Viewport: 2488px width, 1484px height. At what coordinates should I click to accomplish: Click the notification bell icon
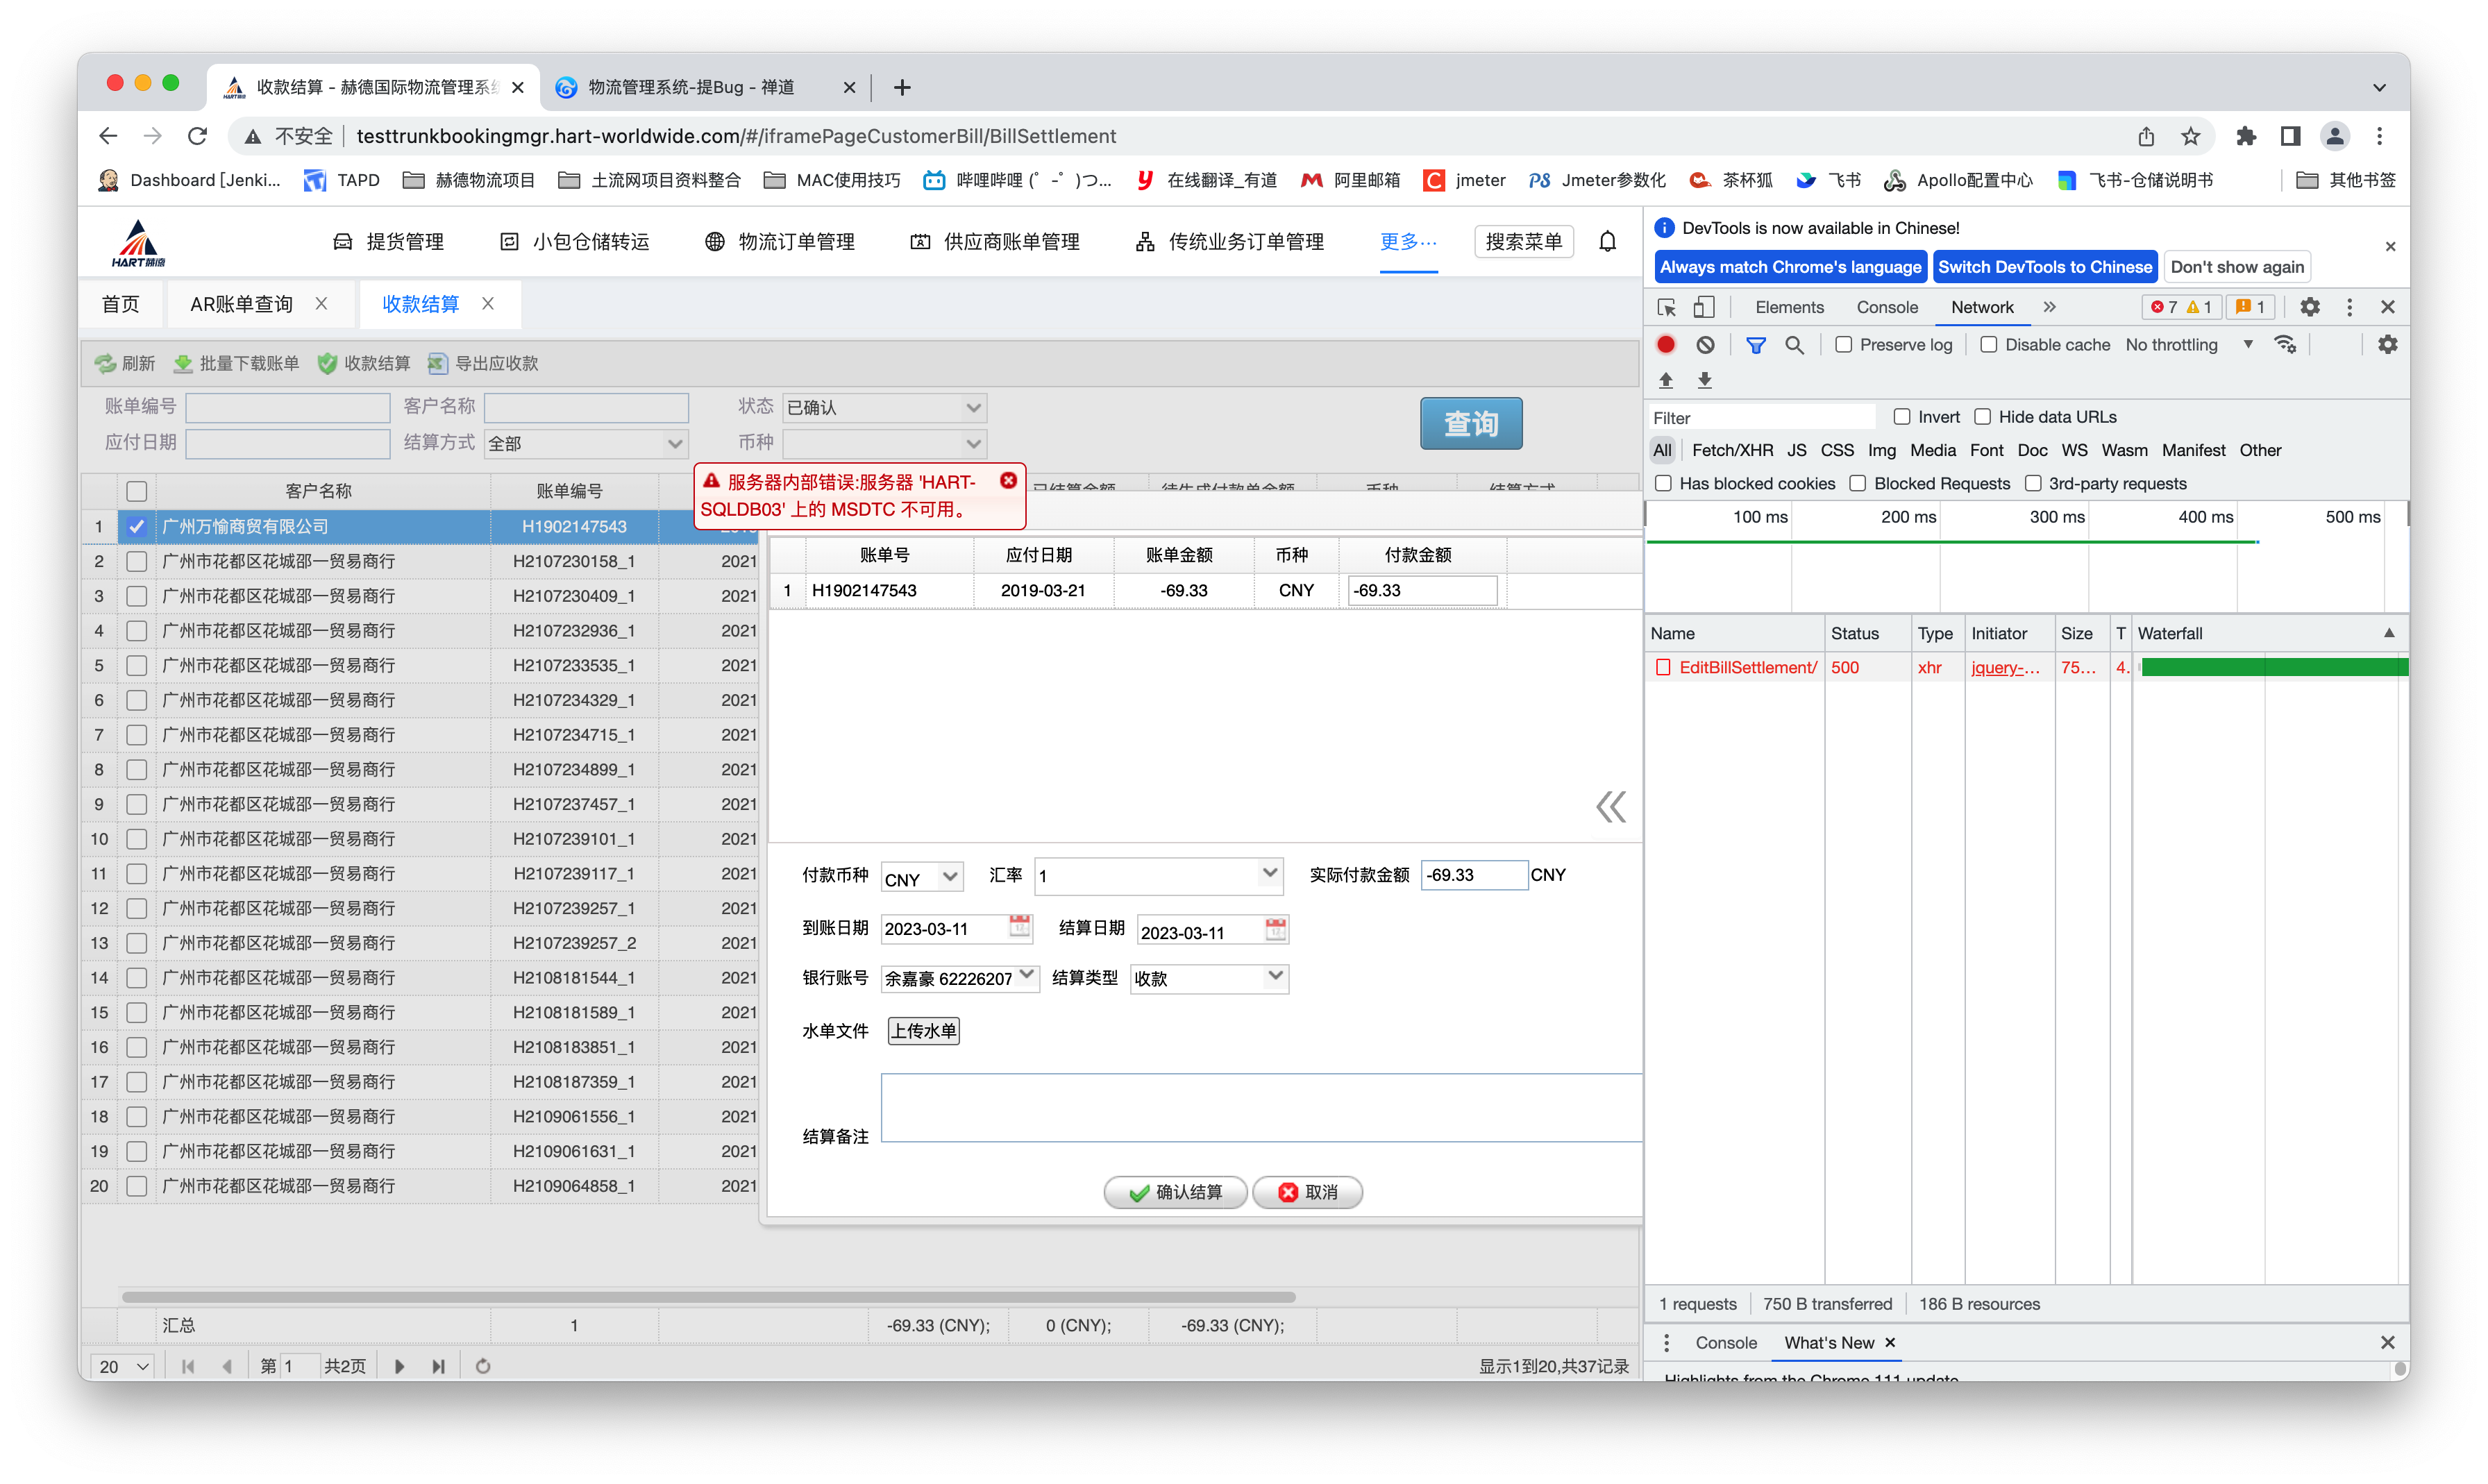click(x=1607, y=241)
